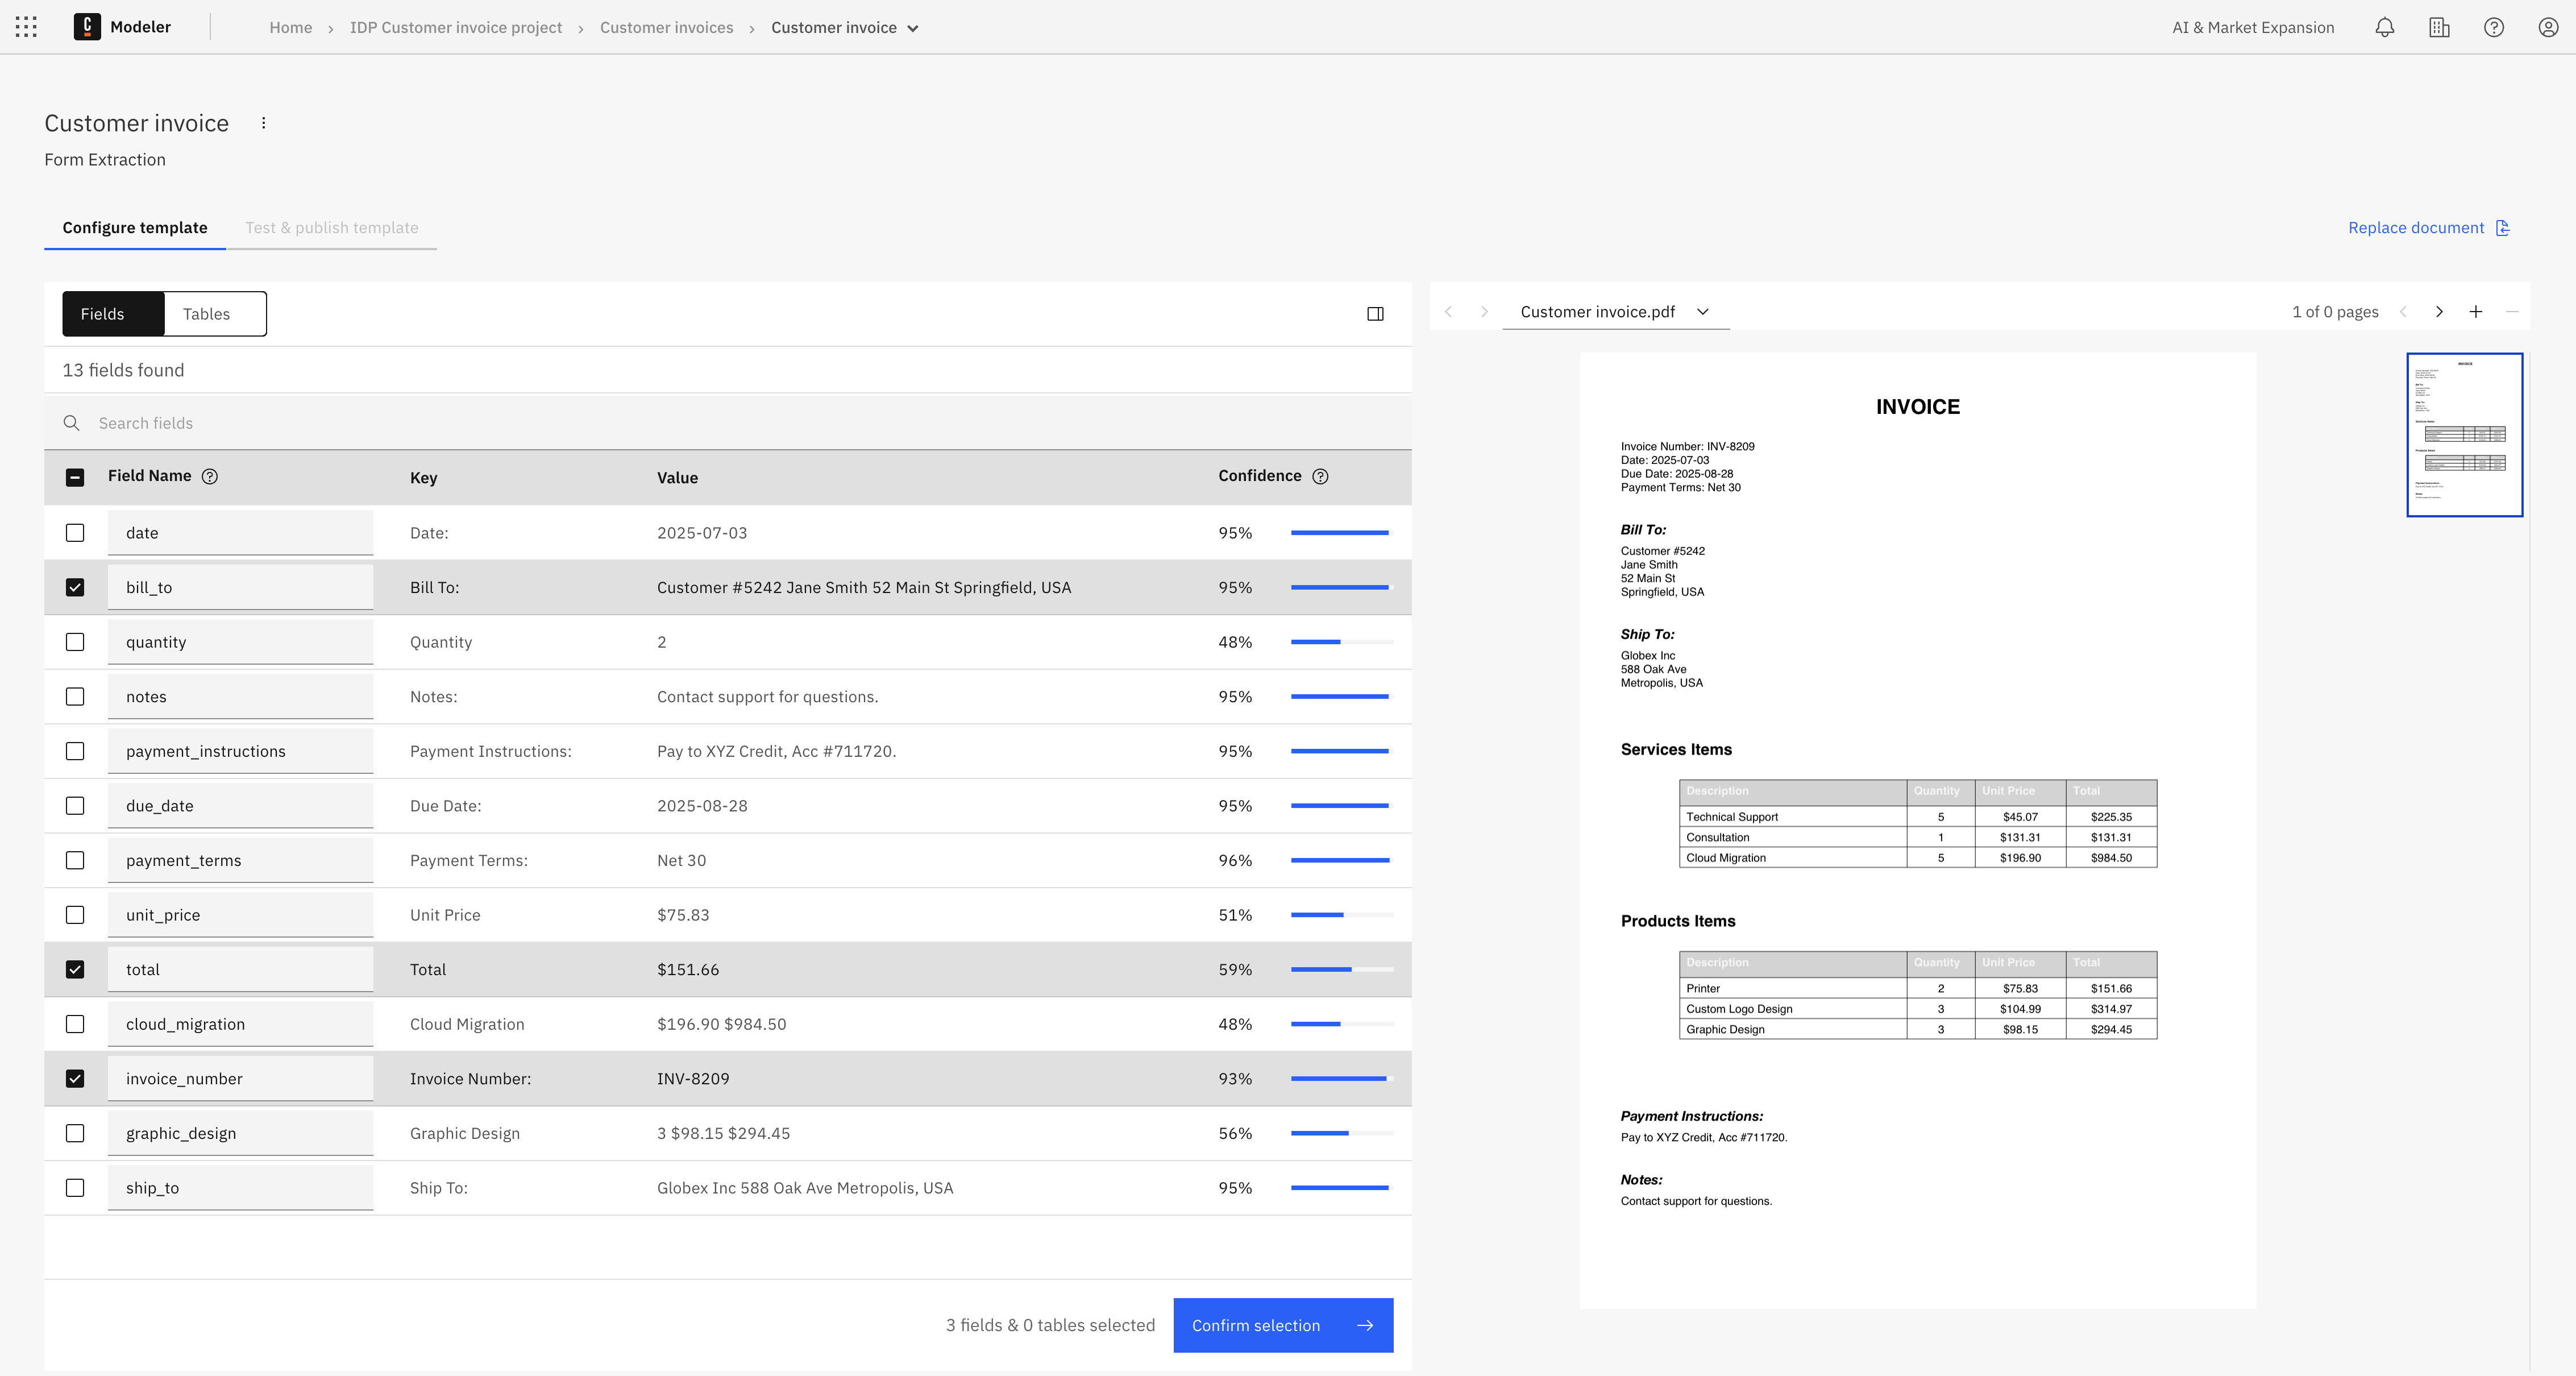Uncheck the total field checkbox
This screenshot has height=1376, width=2576.
click(75, 969)
